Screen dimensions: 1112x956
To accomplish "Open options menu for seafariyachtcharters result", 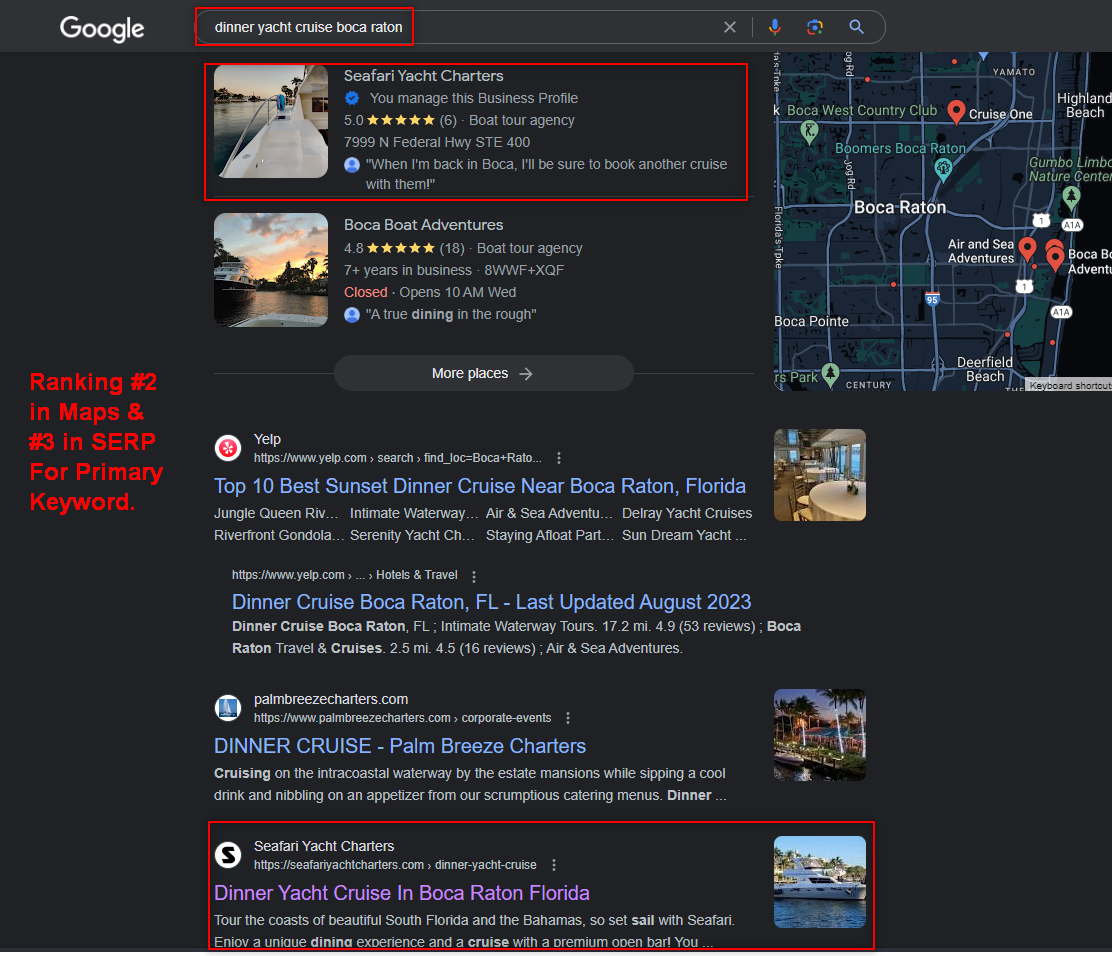I will pyautogui.click(x=554, y=865).
